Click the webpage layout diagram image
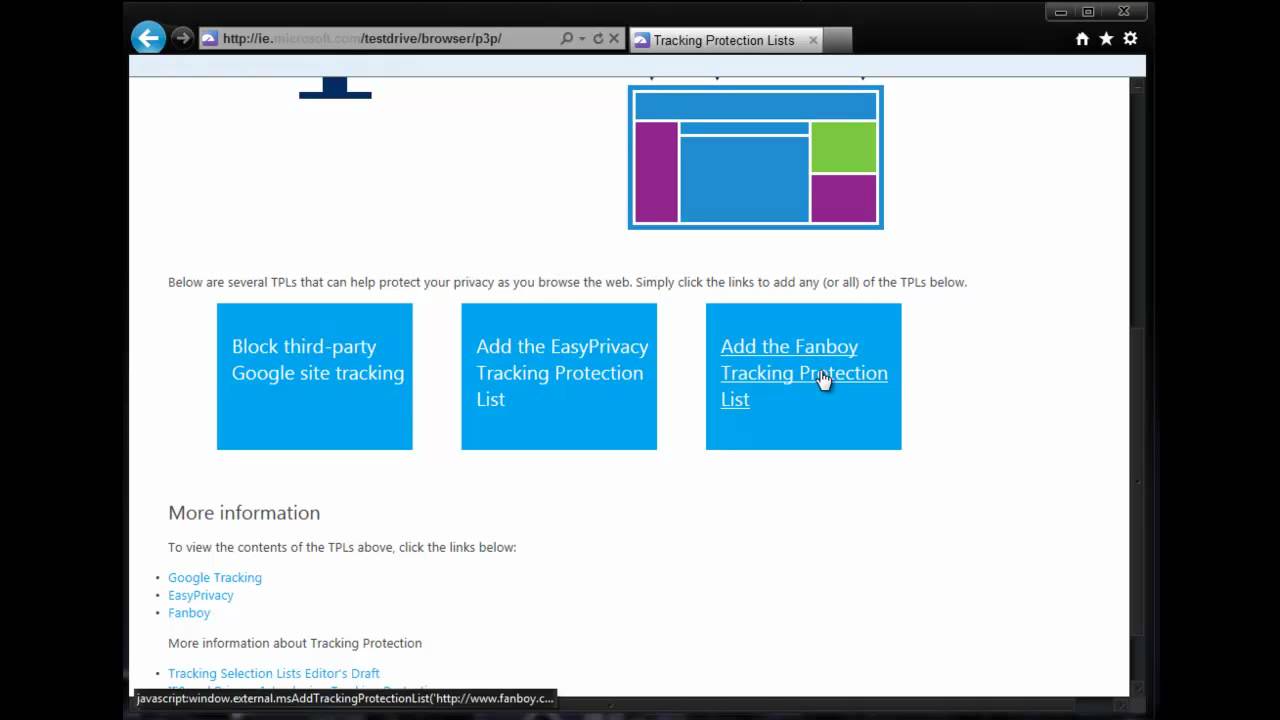The image size is (1280, 720). coord(756,157)
